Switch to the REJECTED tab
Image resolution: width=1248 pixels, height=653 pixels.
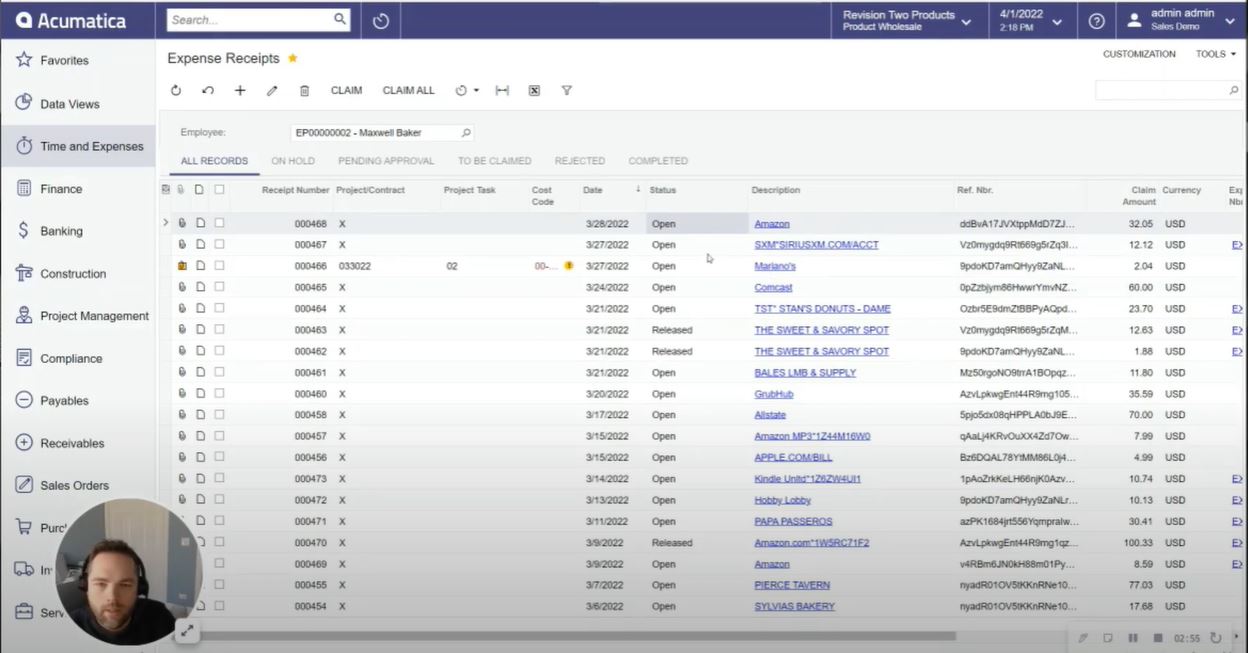[x=580, y=161]
